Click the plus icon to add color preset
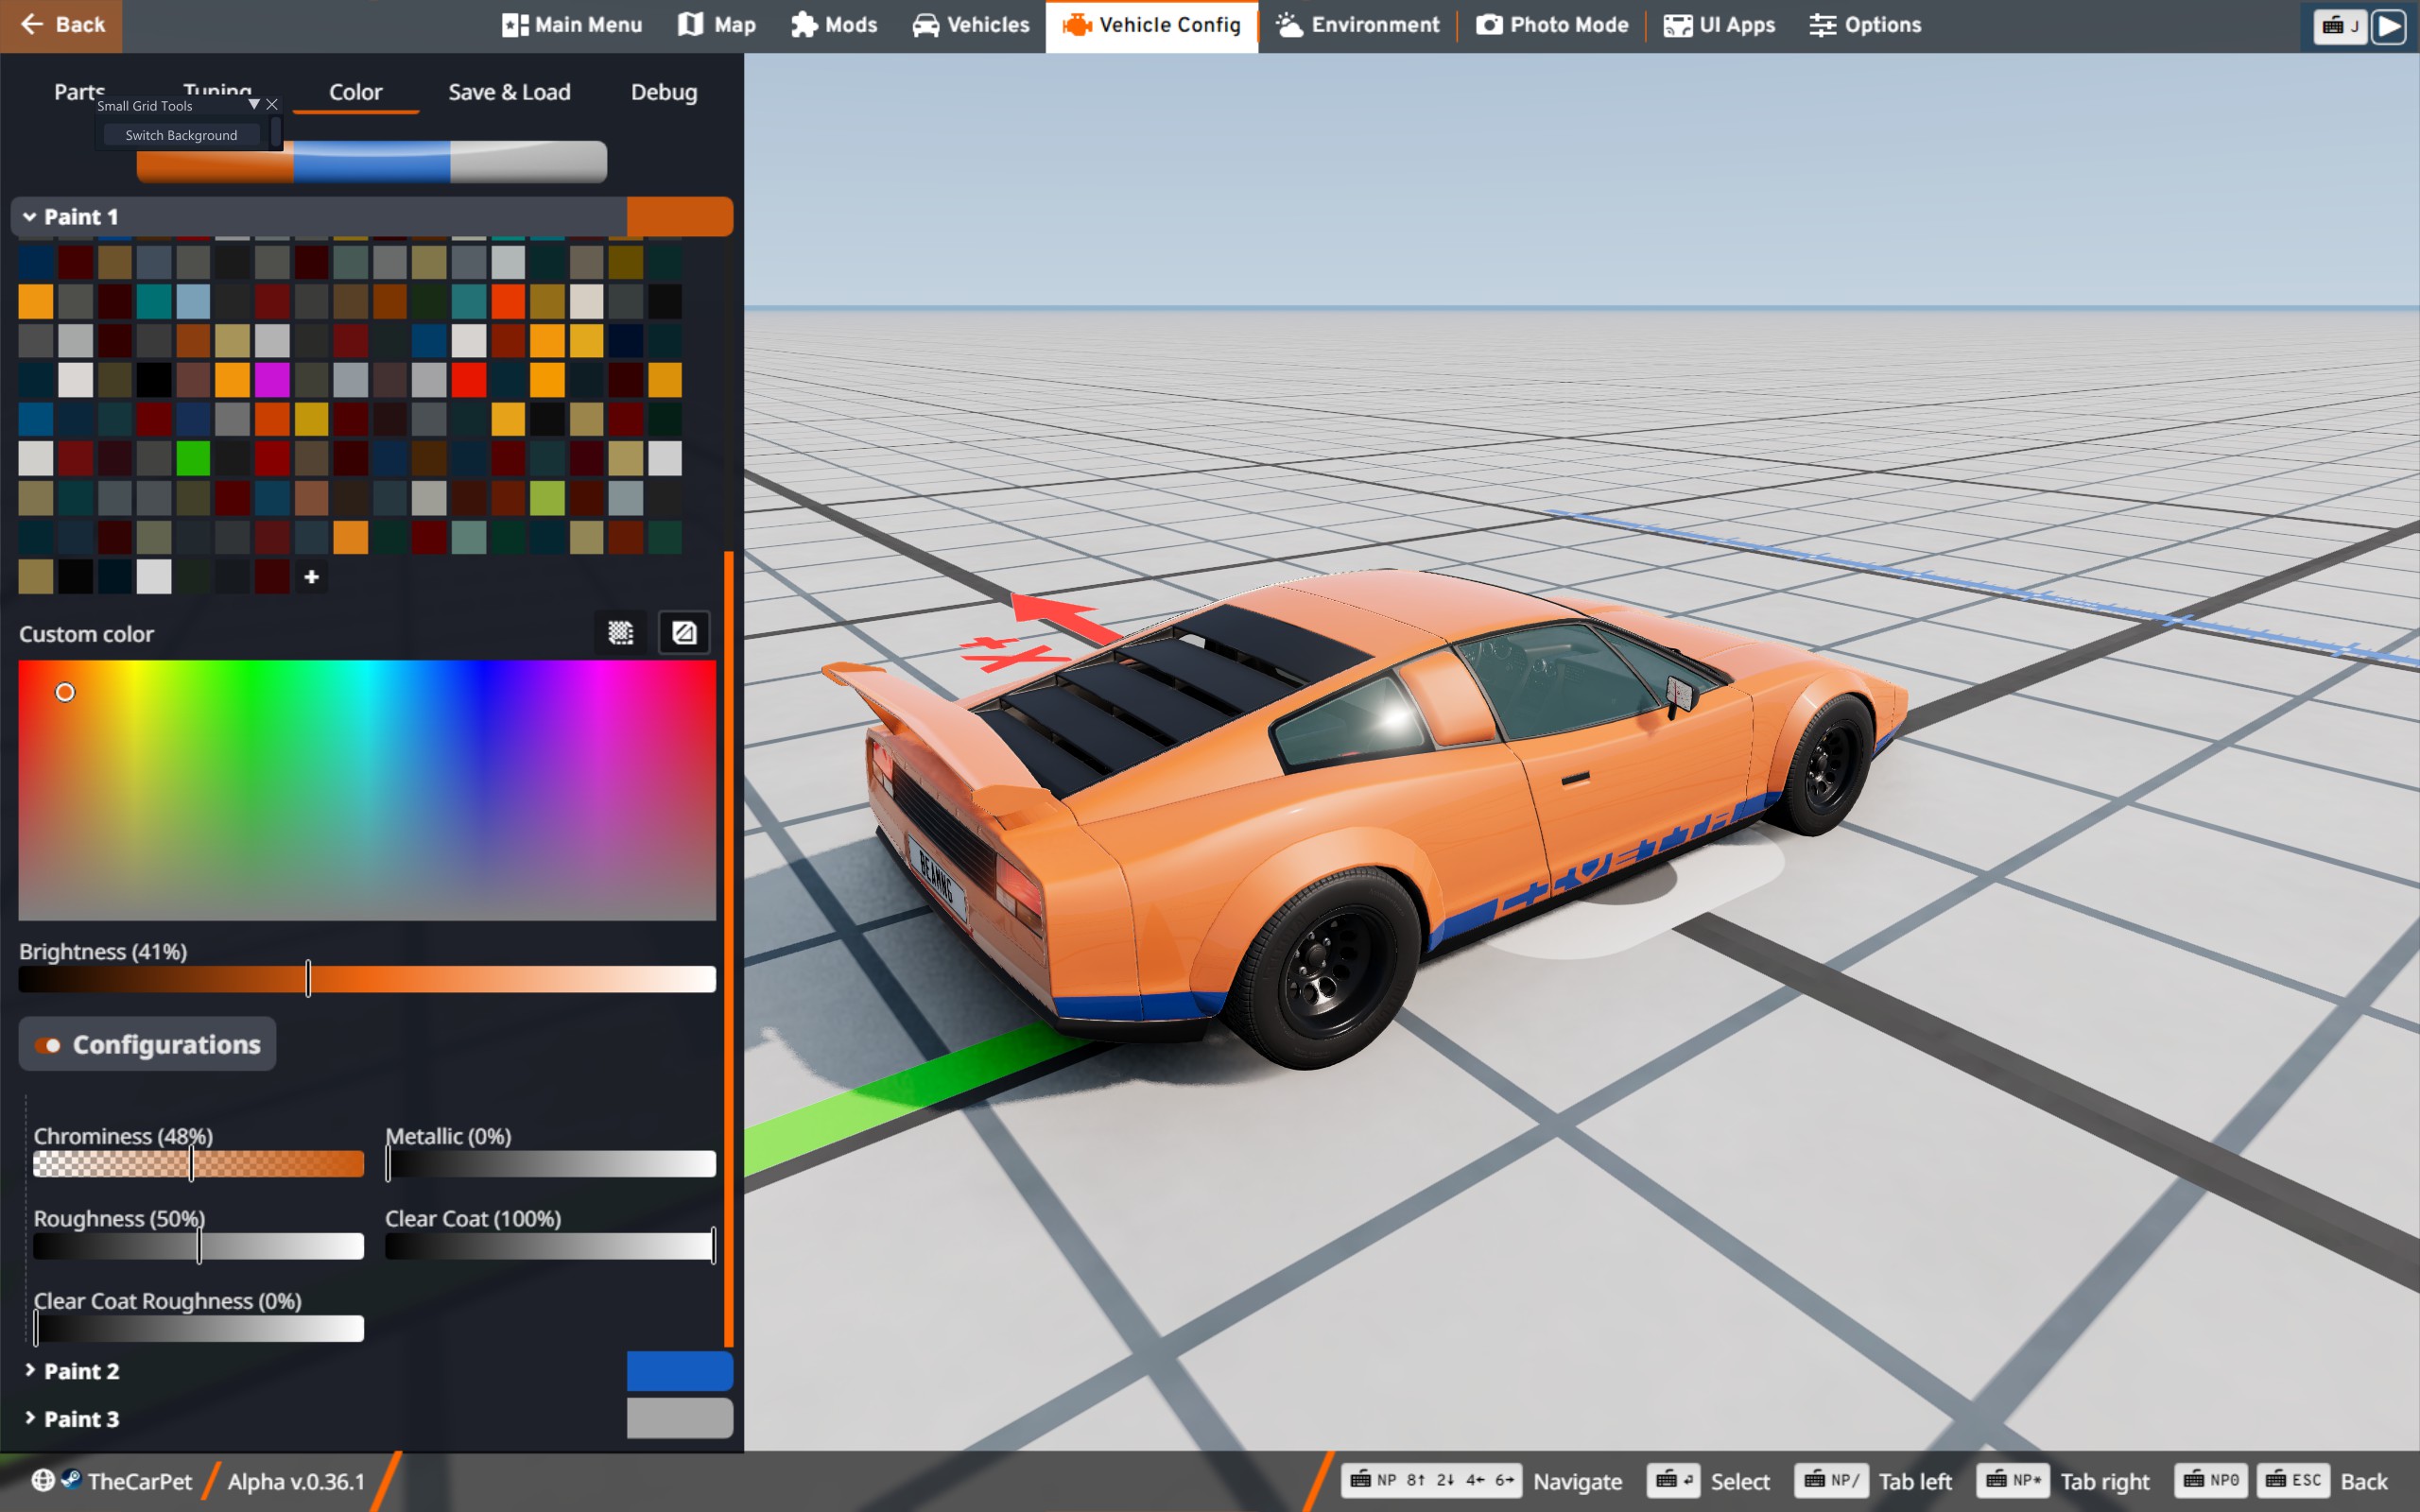The height and width of the screenshot is (1512, 2420). 311,577
